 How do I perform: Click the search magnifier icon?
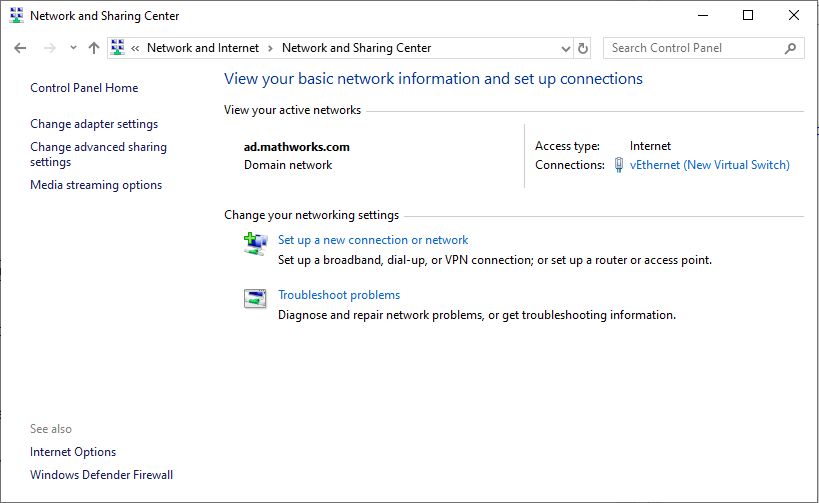pyautogui.click(x=791, y=48)
